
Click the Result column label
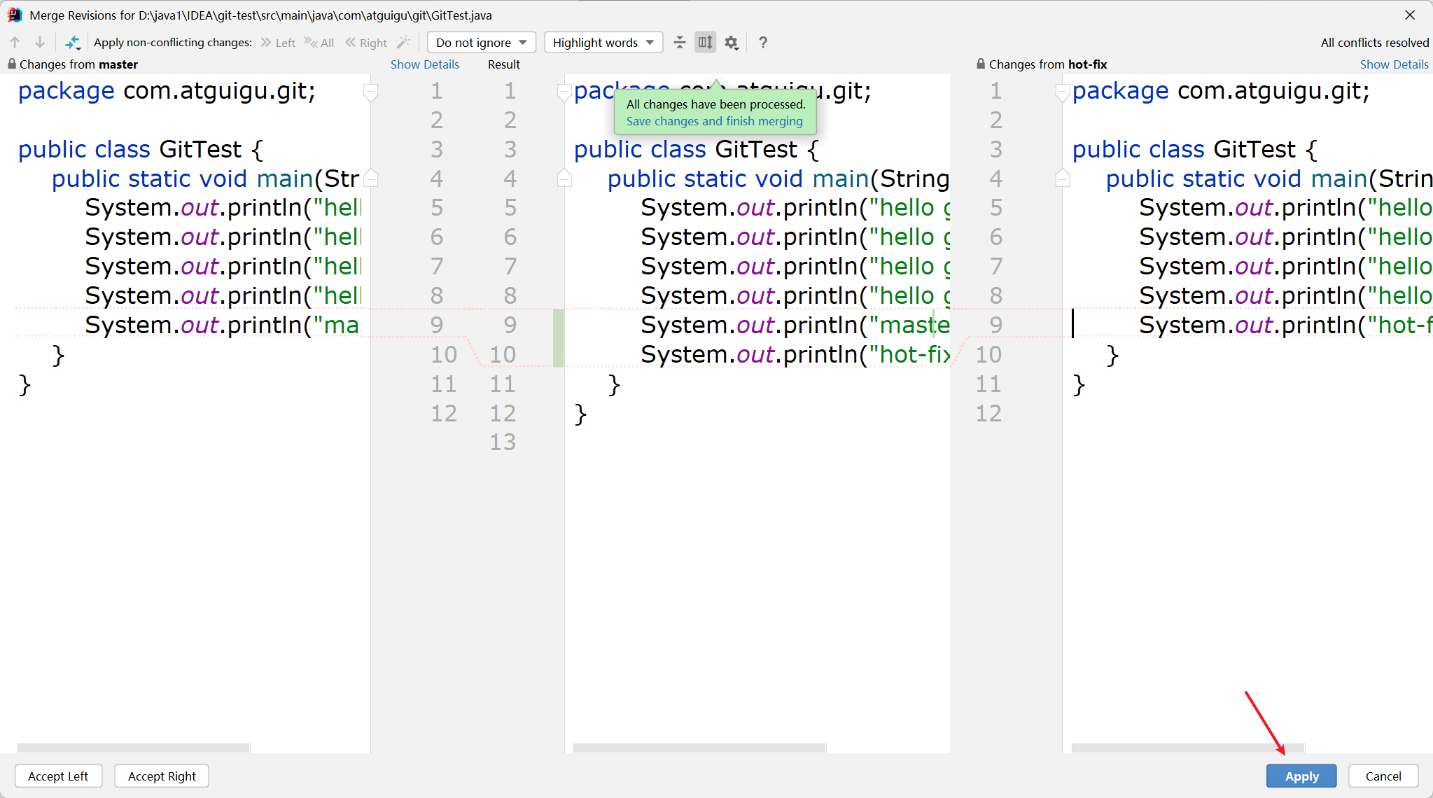coord(504,64)
